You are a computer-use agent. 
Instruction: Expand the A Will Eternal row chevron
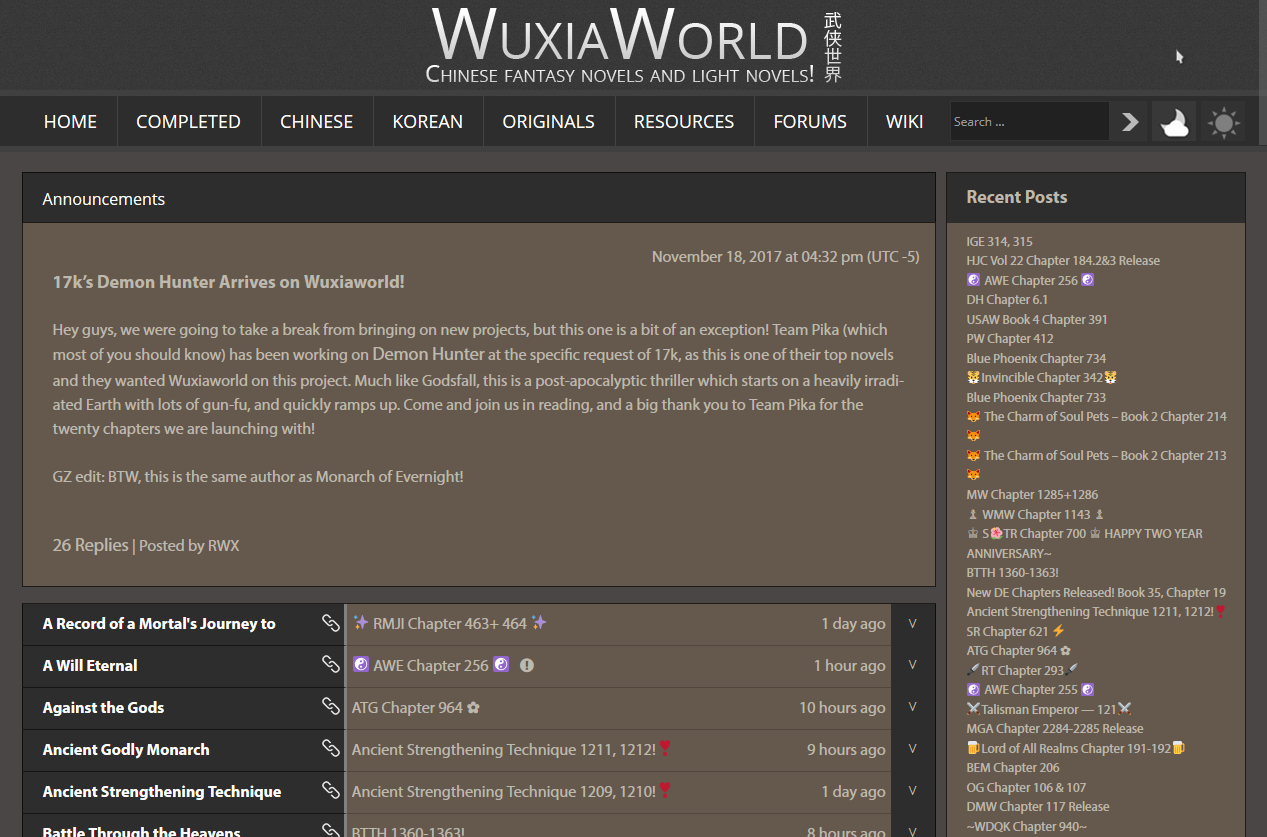(x=912, y=665)
